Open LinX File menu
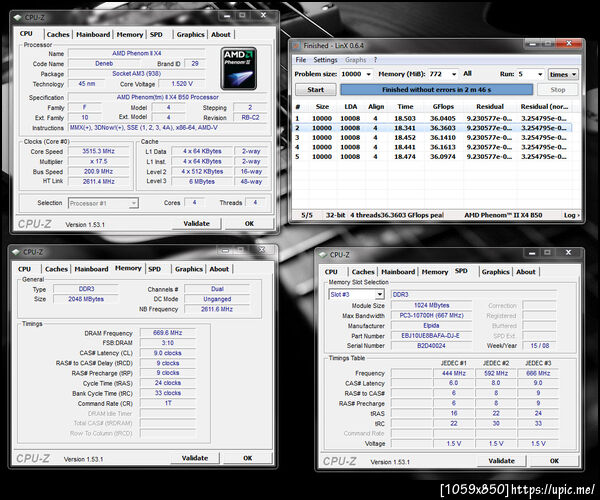The height and width of the screenshot is (500, 600). tap(301, 60)
